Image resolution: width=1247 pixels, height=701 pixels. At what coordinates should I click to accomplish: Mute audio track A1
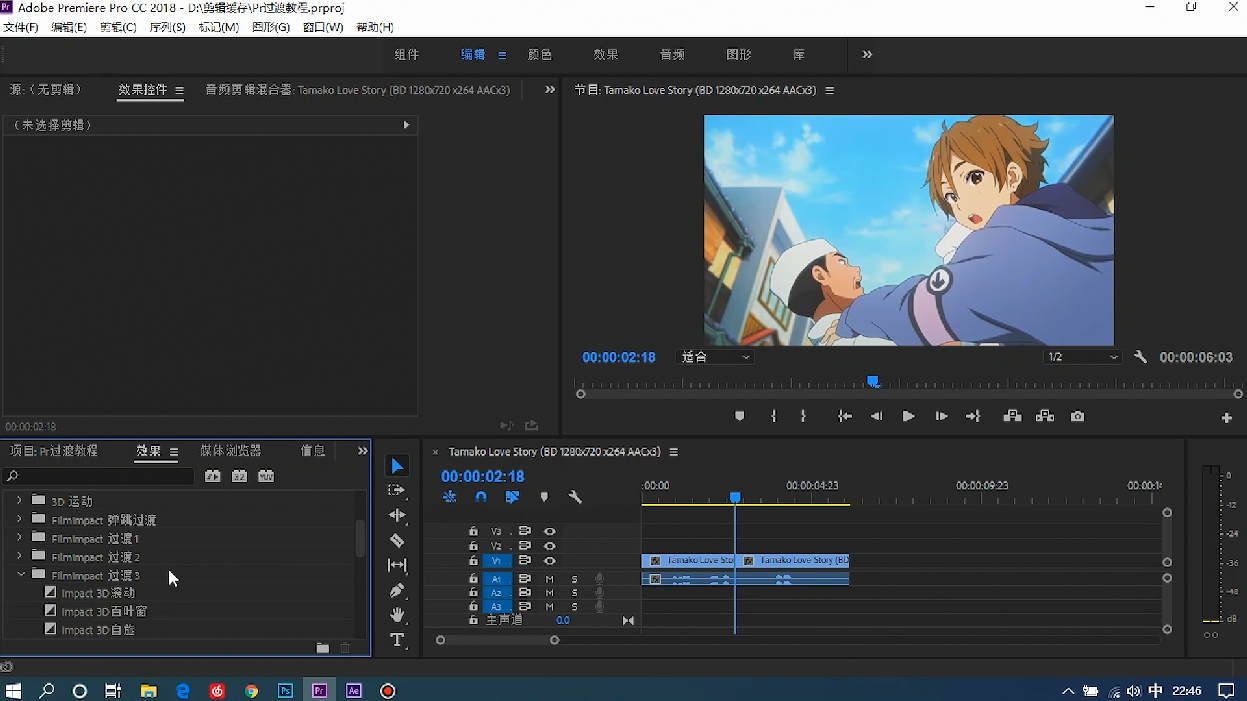pyautogui.click(x=549, y=579)
